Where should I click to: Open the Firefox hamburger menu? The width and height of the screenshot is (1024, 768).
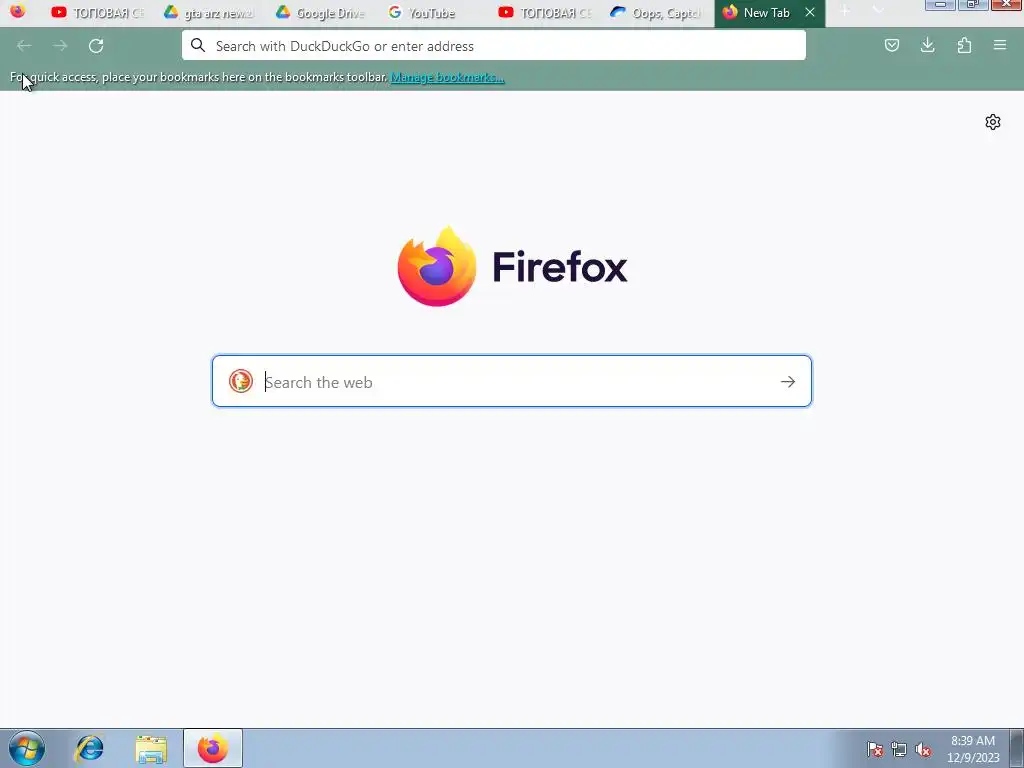tap(1000, 45)
